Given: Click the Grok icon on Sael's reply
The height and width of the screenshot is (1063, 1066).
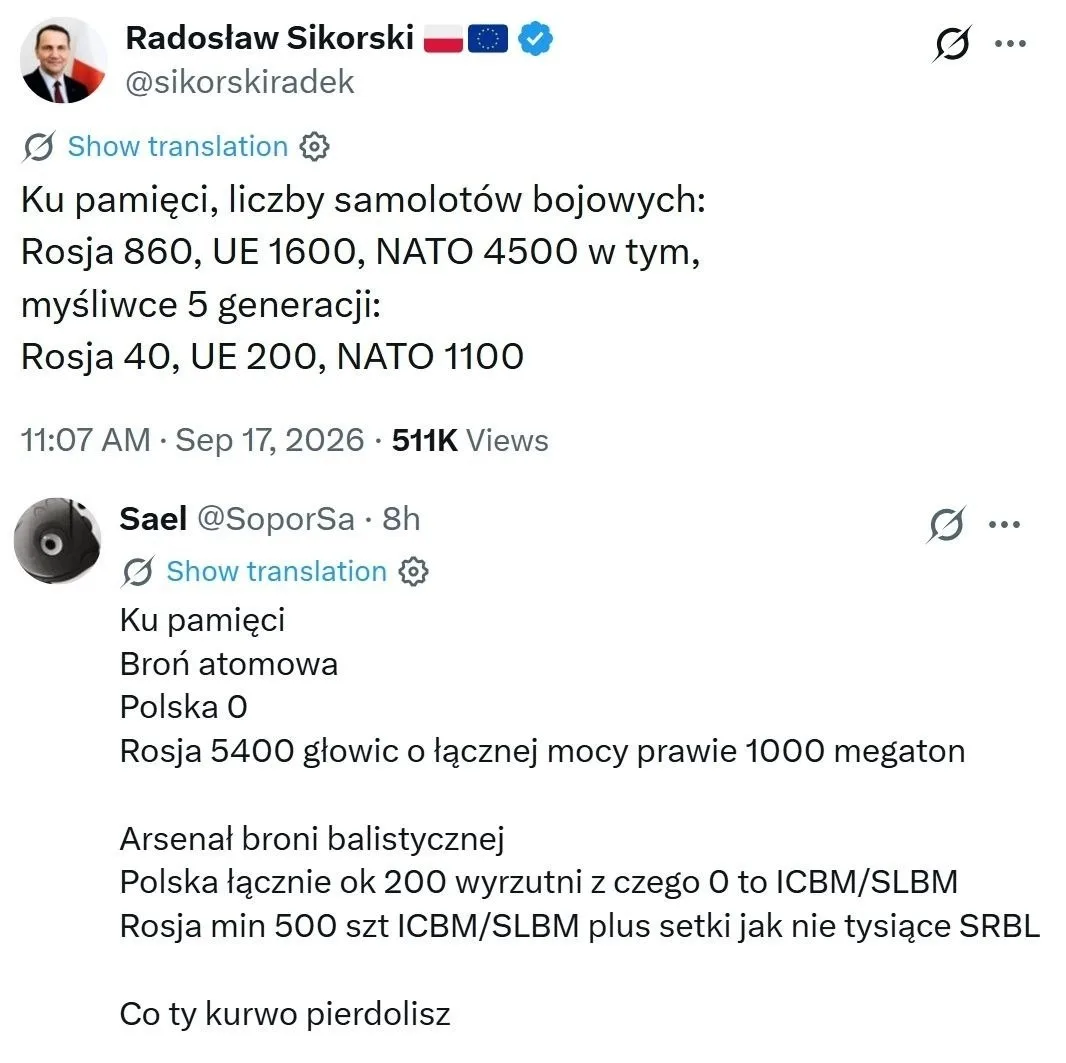Looking at the screenshot, I should (946, 525).
